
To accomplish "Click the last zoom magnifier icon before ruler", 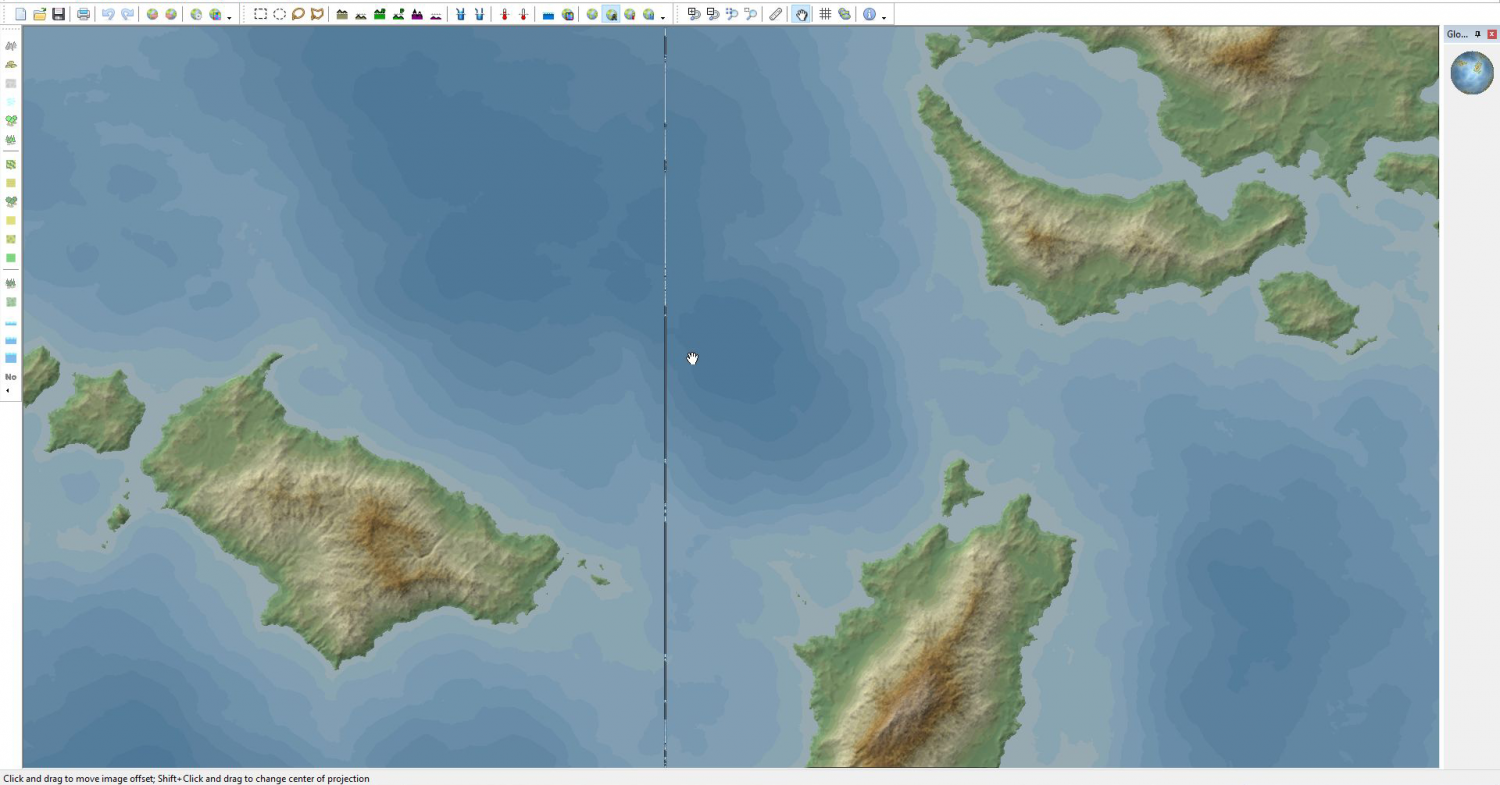I will coord(750,14).
